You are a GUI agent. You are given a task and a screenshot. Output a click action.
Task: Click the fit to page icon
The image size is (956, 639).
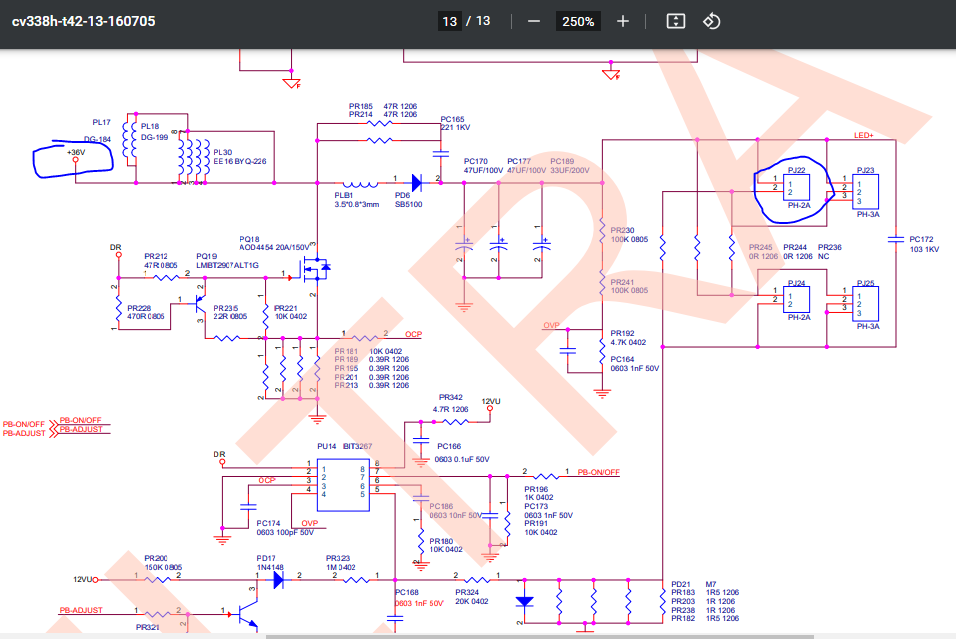[x=676, y=21]
